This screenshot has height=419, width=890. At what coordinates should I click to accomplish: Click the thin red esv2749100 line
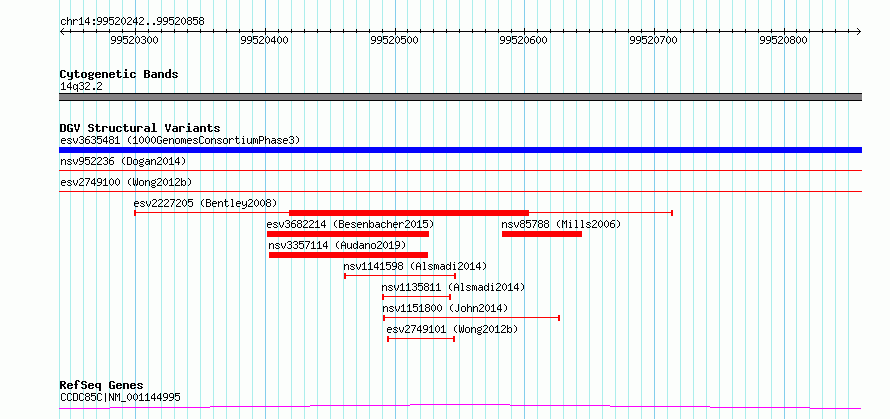pos(460,191)
